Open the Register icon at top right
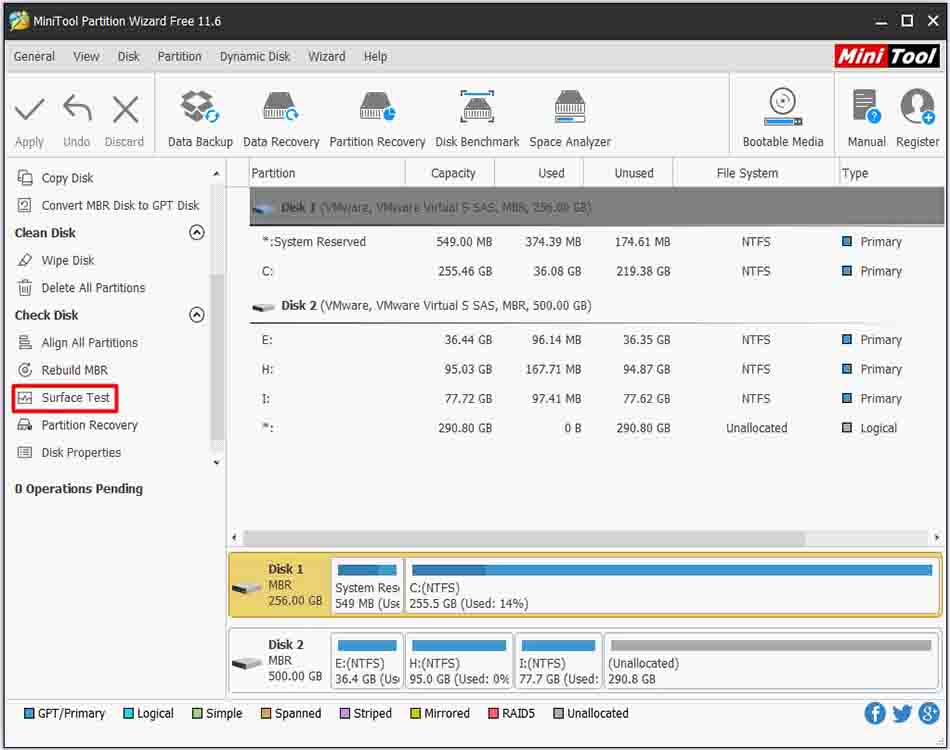Screen dimensions: 950x750 point(917,113)
